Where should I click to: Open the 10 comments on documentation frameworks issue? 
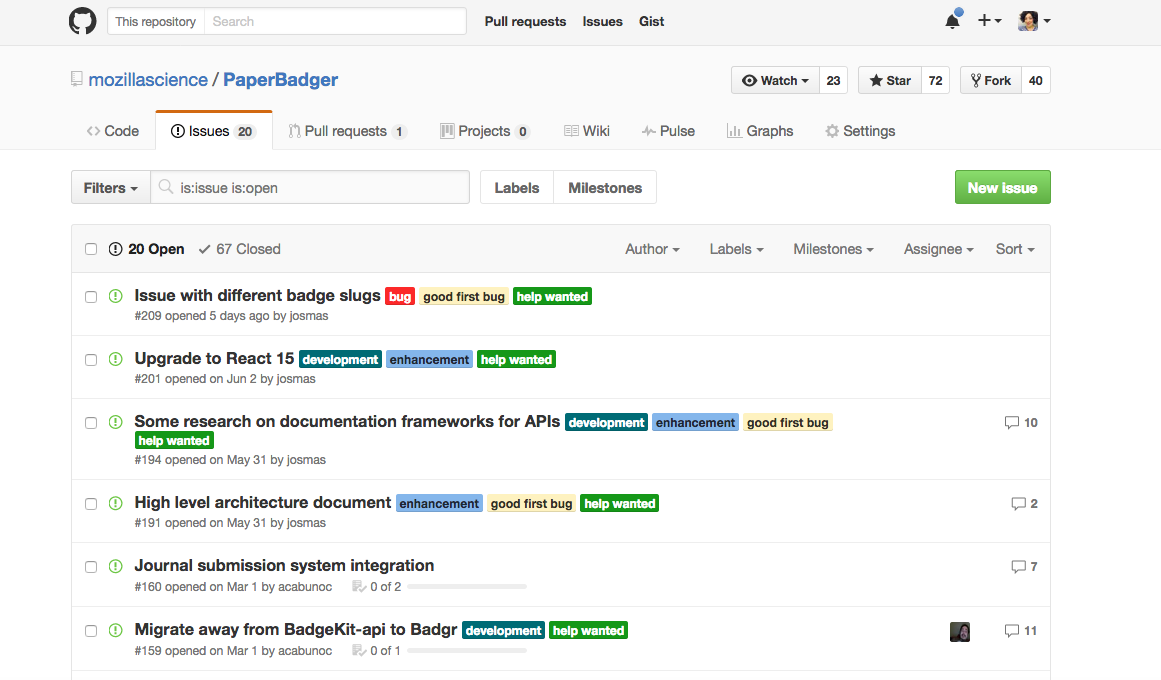point(1021,422)
